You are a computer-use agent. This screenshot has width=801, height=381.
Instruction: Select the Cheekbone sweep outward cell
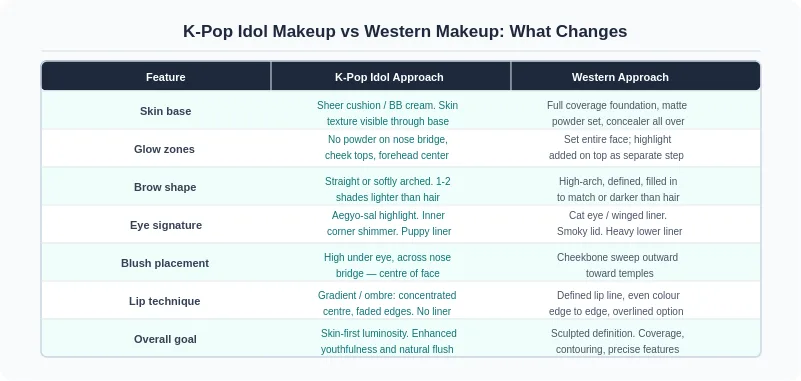tap(618, 265)
